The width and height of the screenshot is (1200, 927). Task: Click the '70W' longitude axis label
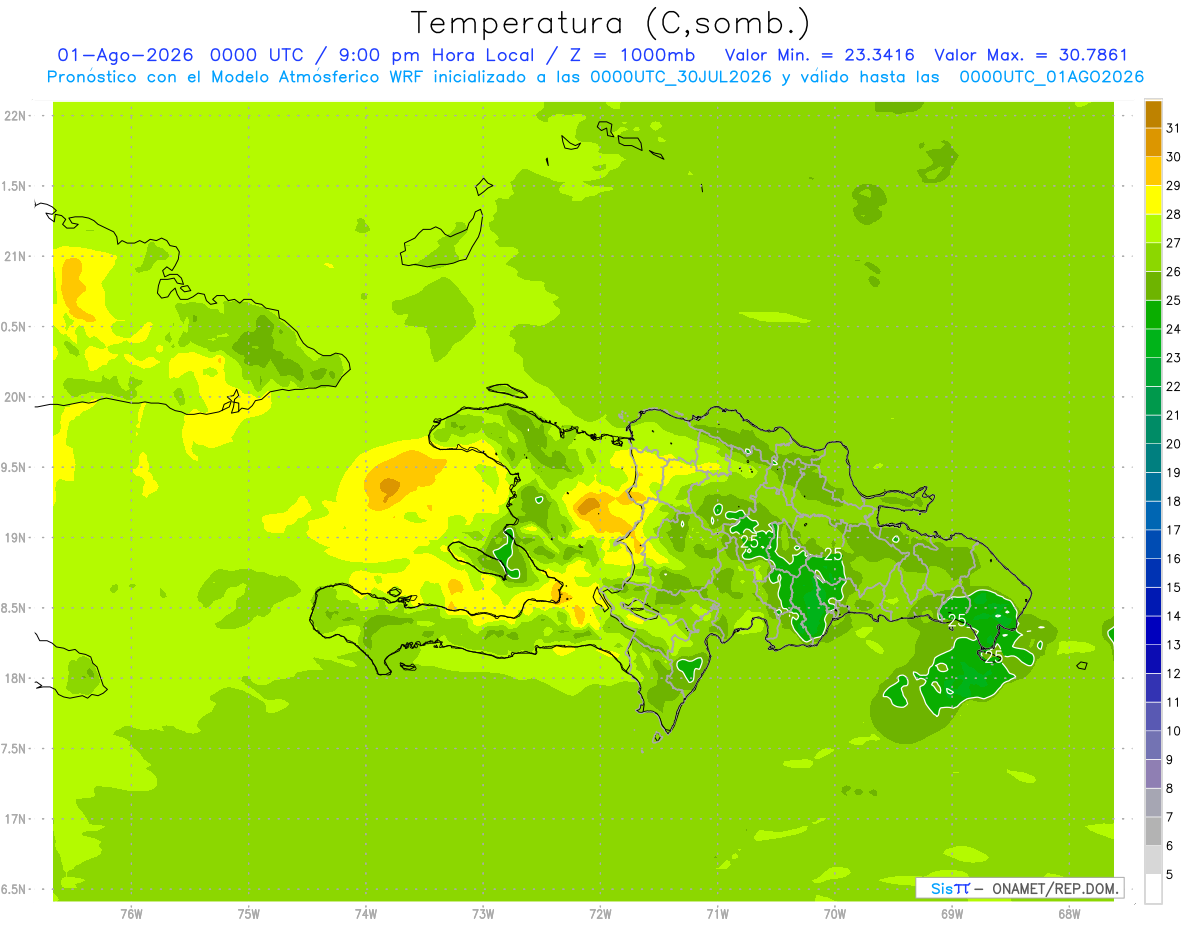tap(835, 914)
